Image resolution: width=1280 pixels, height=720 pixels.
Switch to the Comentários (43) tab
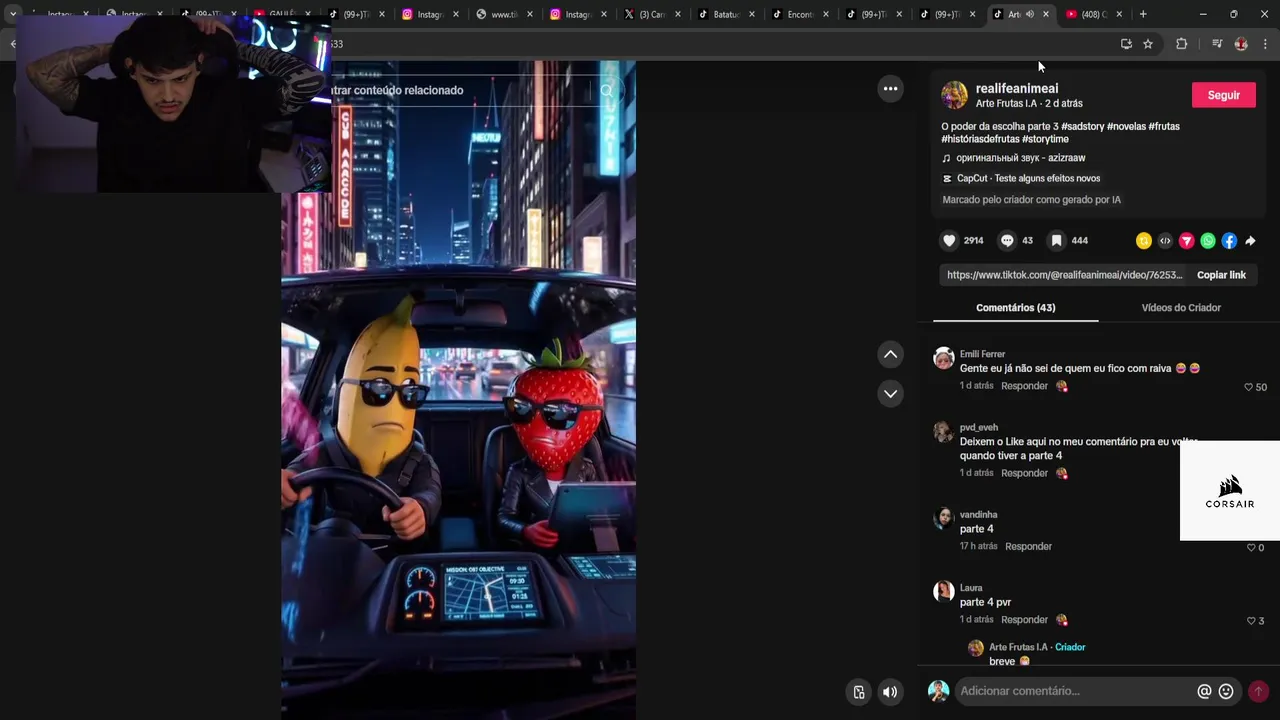pyautogui.click(x=1015, y=308)
